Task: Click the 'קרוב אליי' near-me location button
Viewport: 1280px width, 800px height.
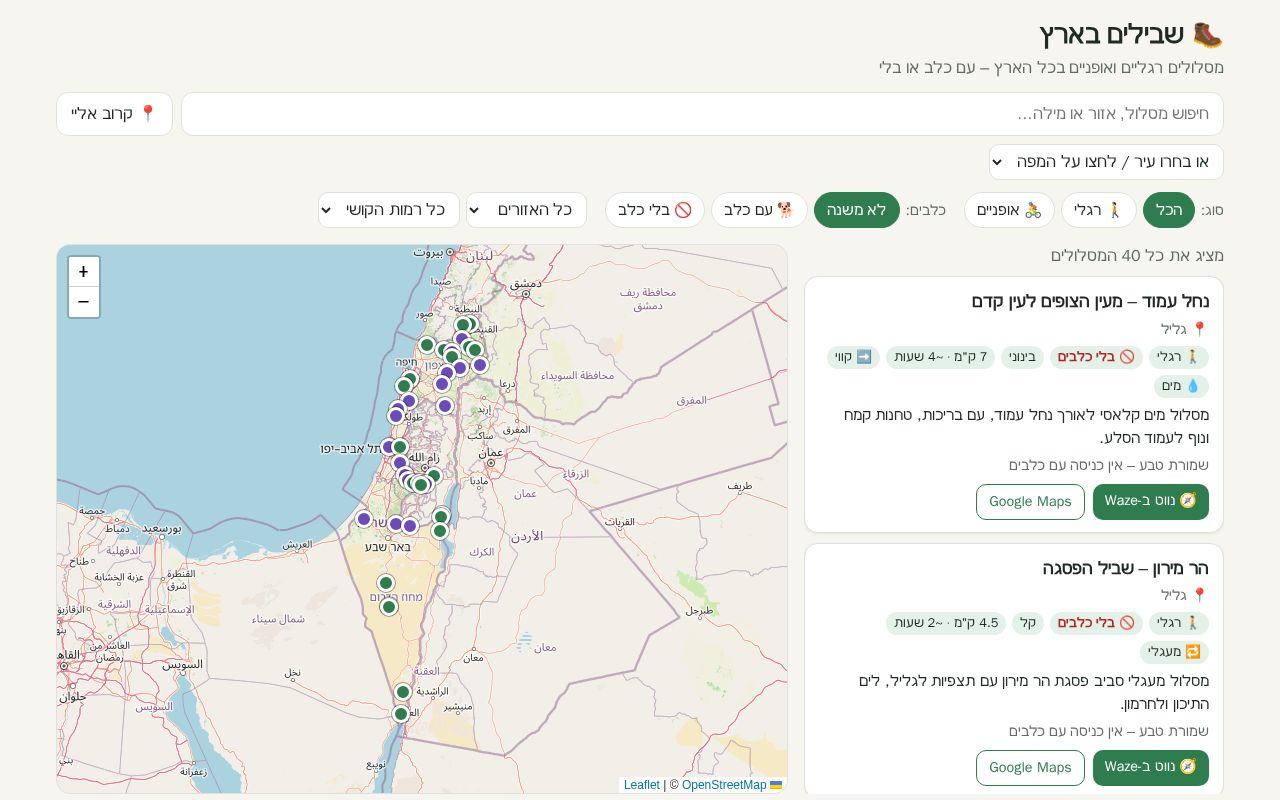Action: coord(114,114)
